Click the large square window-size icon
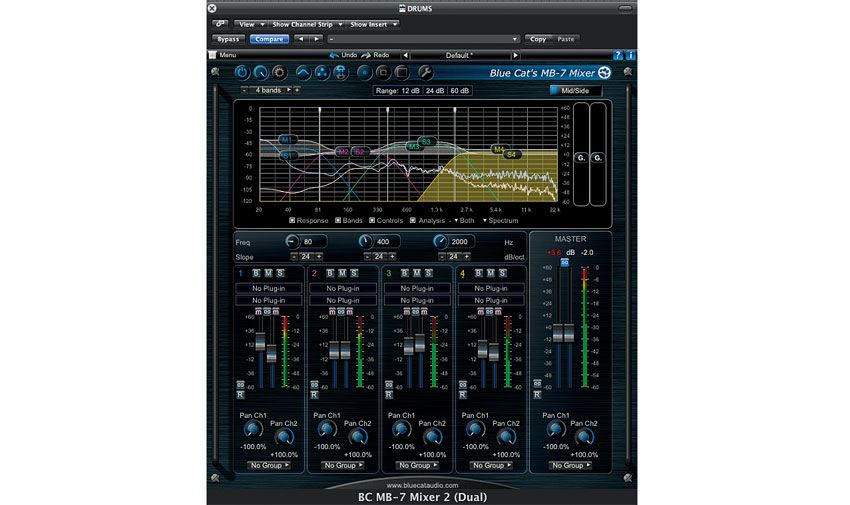Screen dimensions: 850x505 (x=402, y=73)
